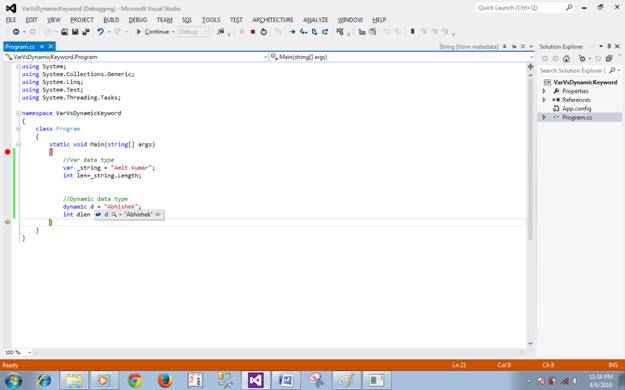Screen dimensions: 625x390
Task: Open the Undo history dropdown arrow
Action: tap(108, 32)
